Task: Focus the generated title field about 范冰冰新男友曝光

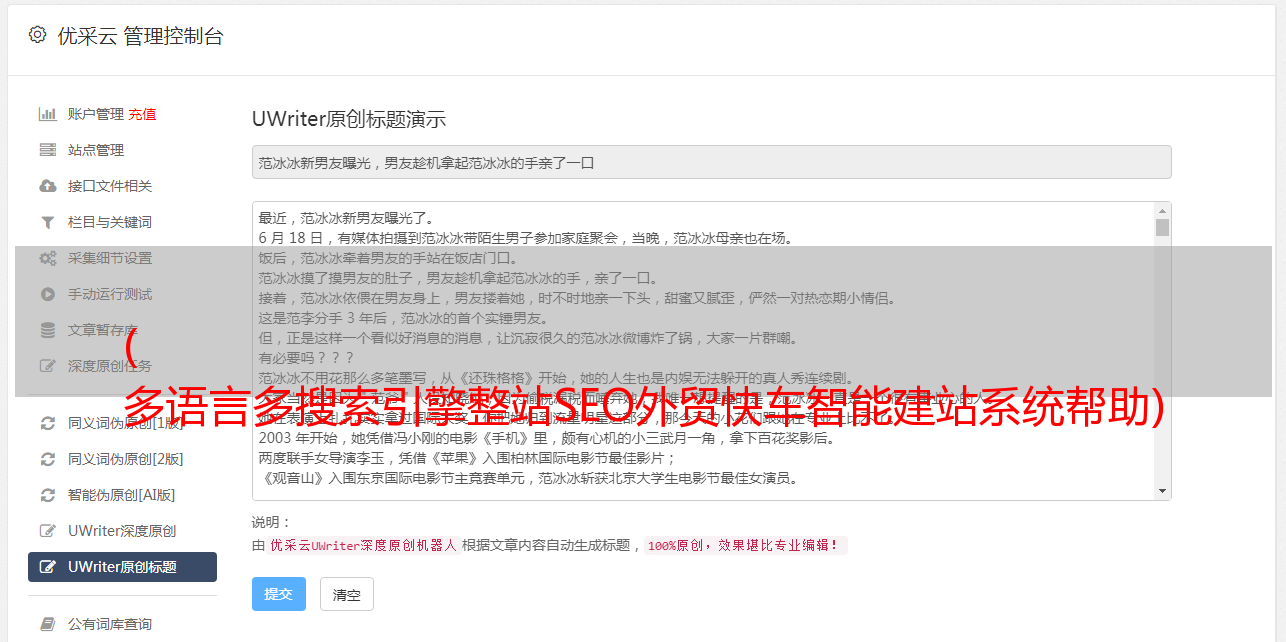Action: (x=711, y=162)
